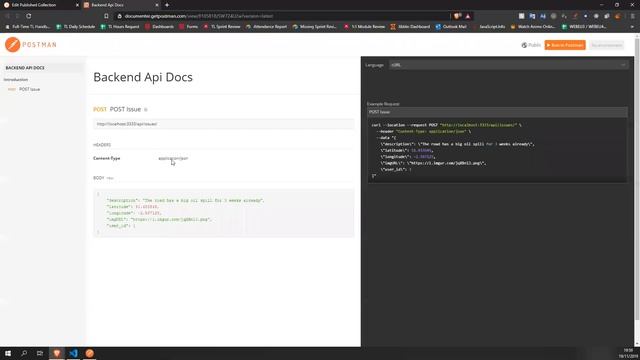Close the Backend Api Docs browser tab
Viewport: 640px width, 360px height.
pyautogui.click(x=157, y=5)
